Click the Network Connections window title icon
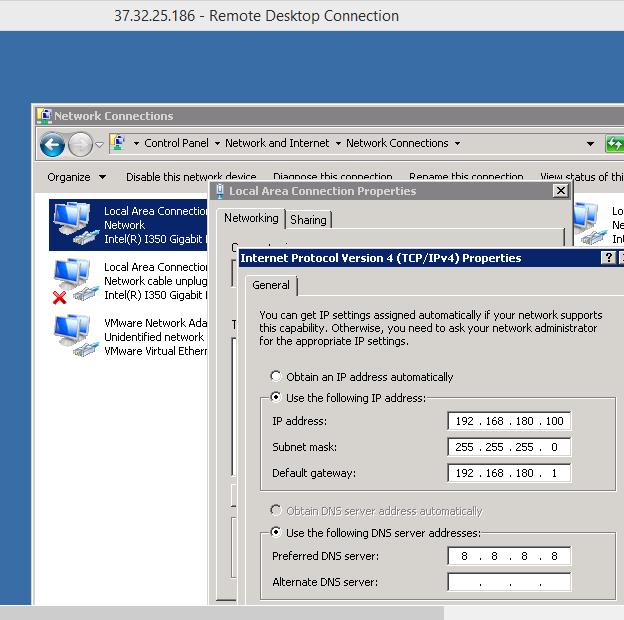624x620 pixels. 44,116
